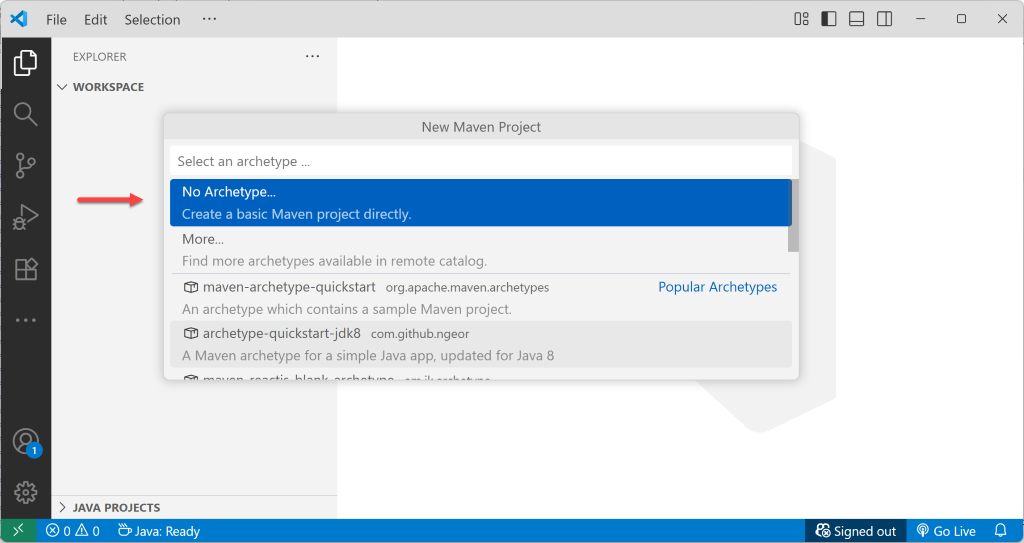This screenshot has width=1024, height=543.
Task: Open the File menu
Action: point(57,19)
